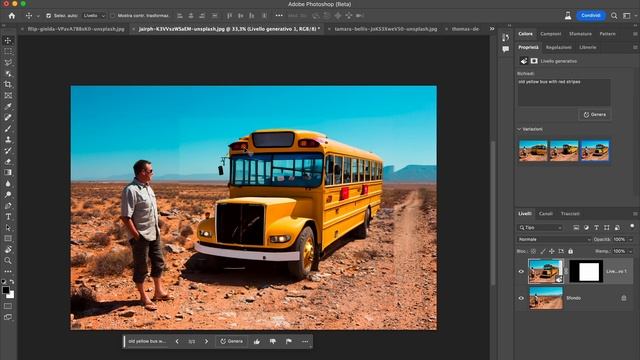Screen dimensions: 640x360
Task: Show more document tabs via double chevron
Action: (x=492, y=29)
